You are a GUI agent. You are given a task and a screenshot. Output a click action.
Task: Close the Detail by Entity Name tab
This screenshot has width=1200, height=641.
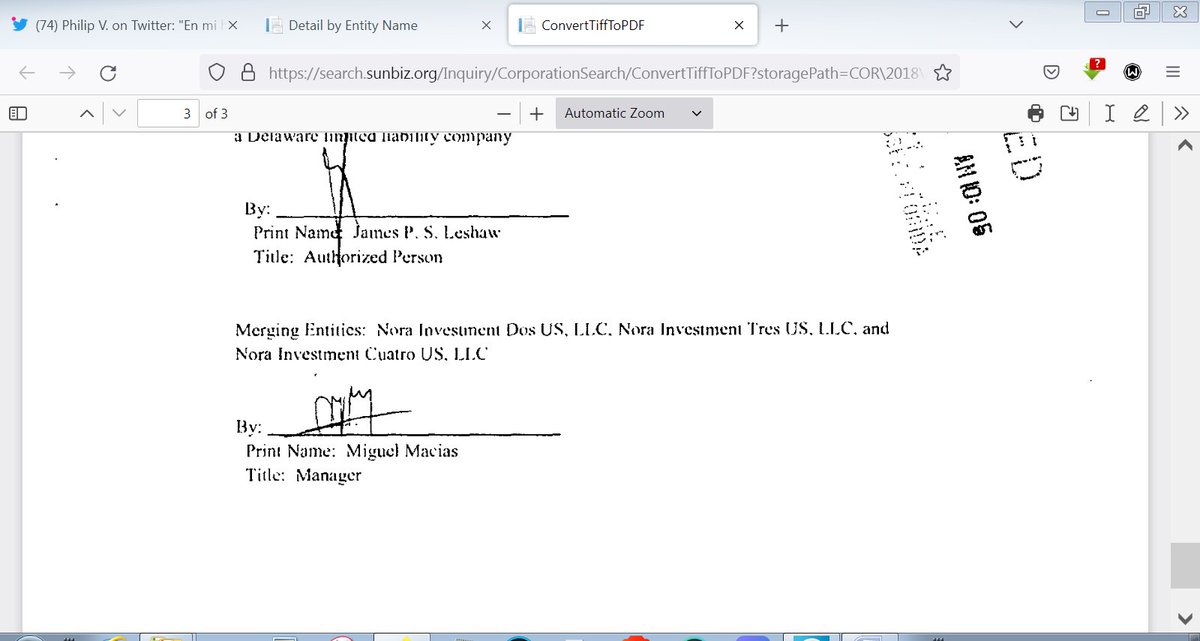tap(485, 26)
